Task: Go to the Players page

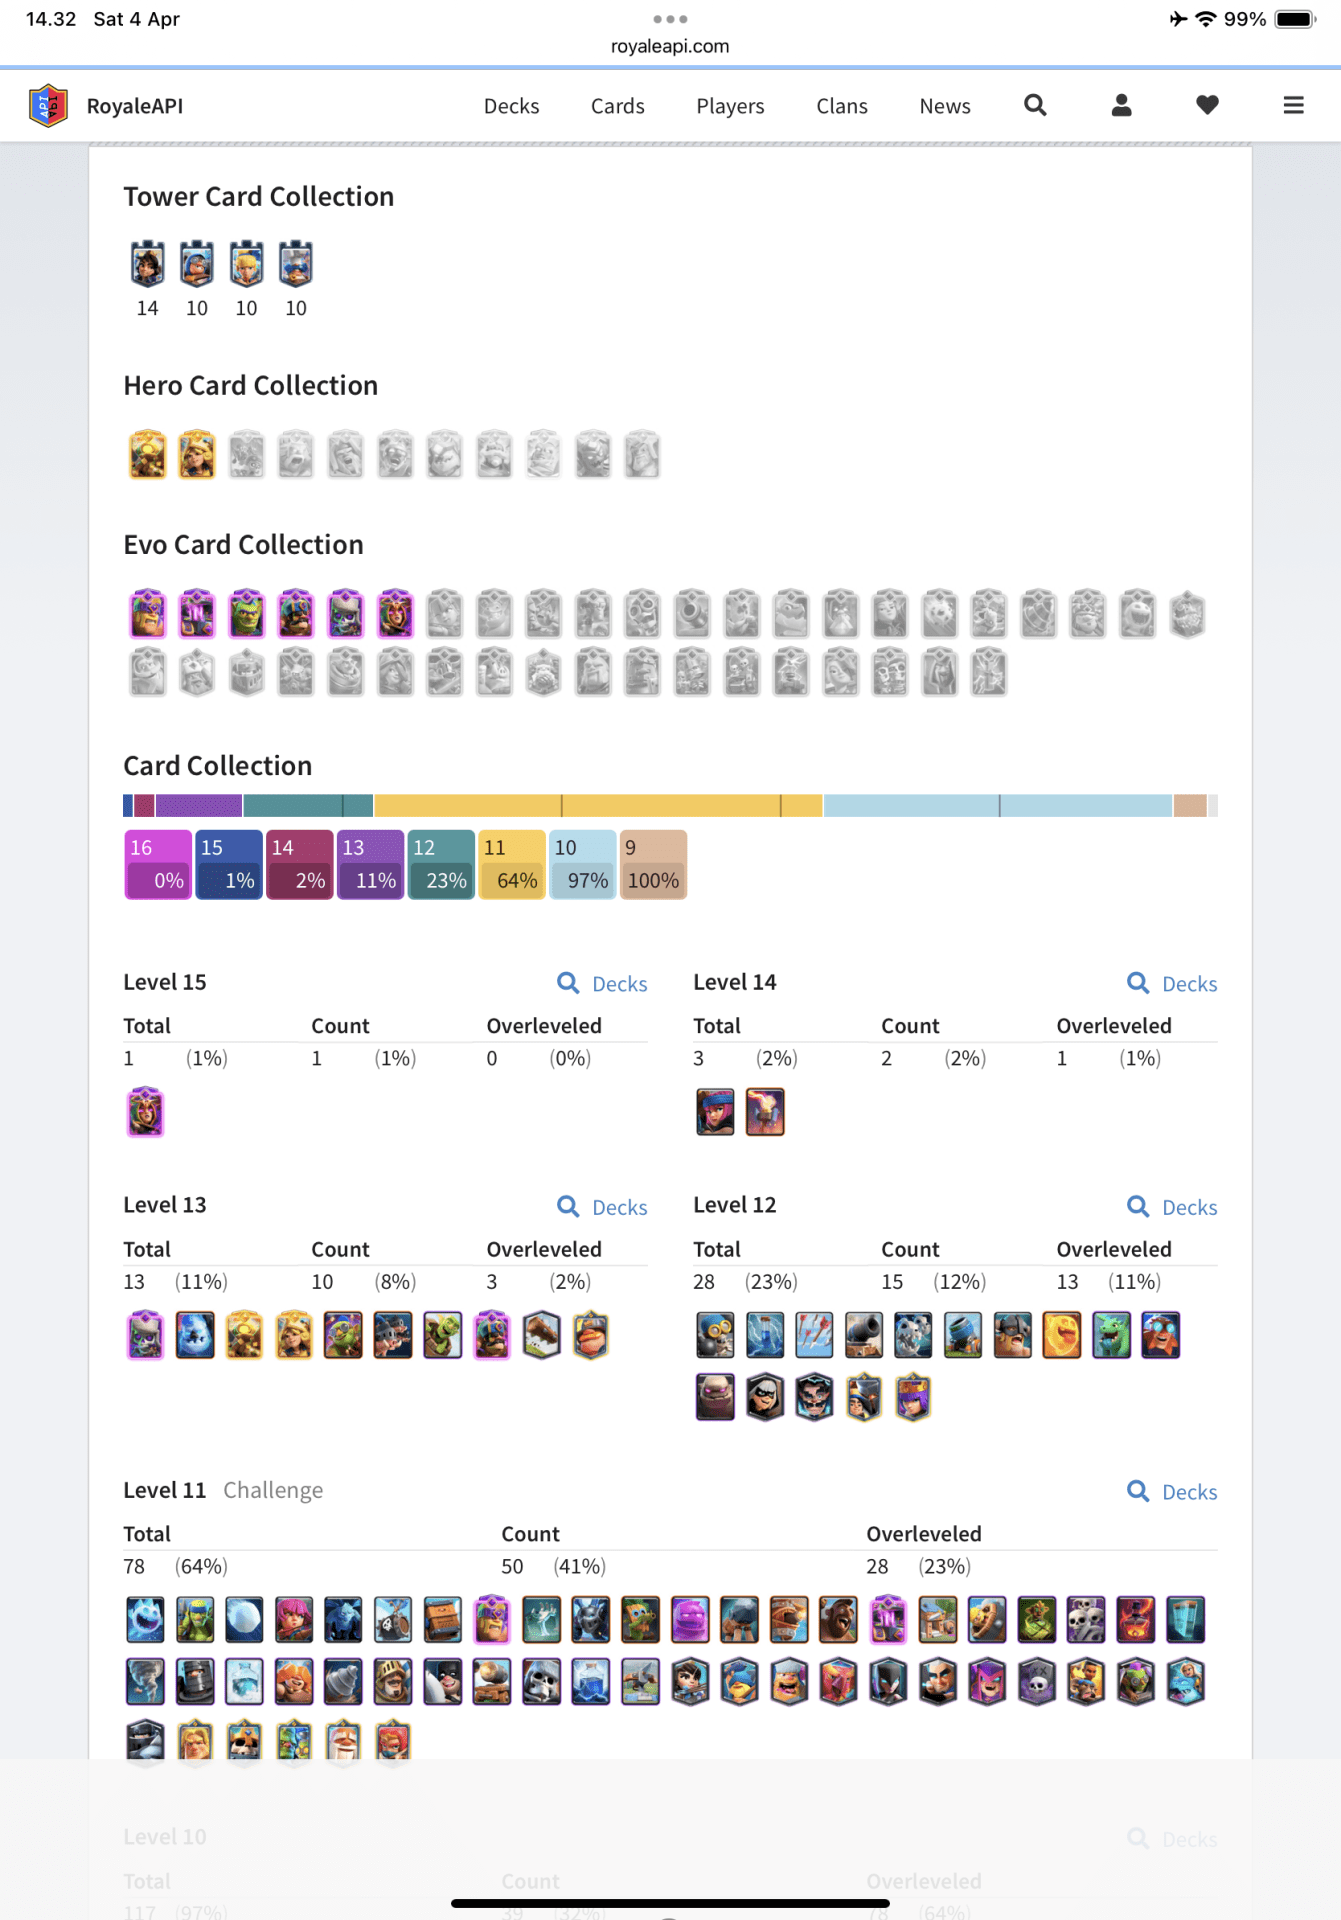Action: coord(730,106)
